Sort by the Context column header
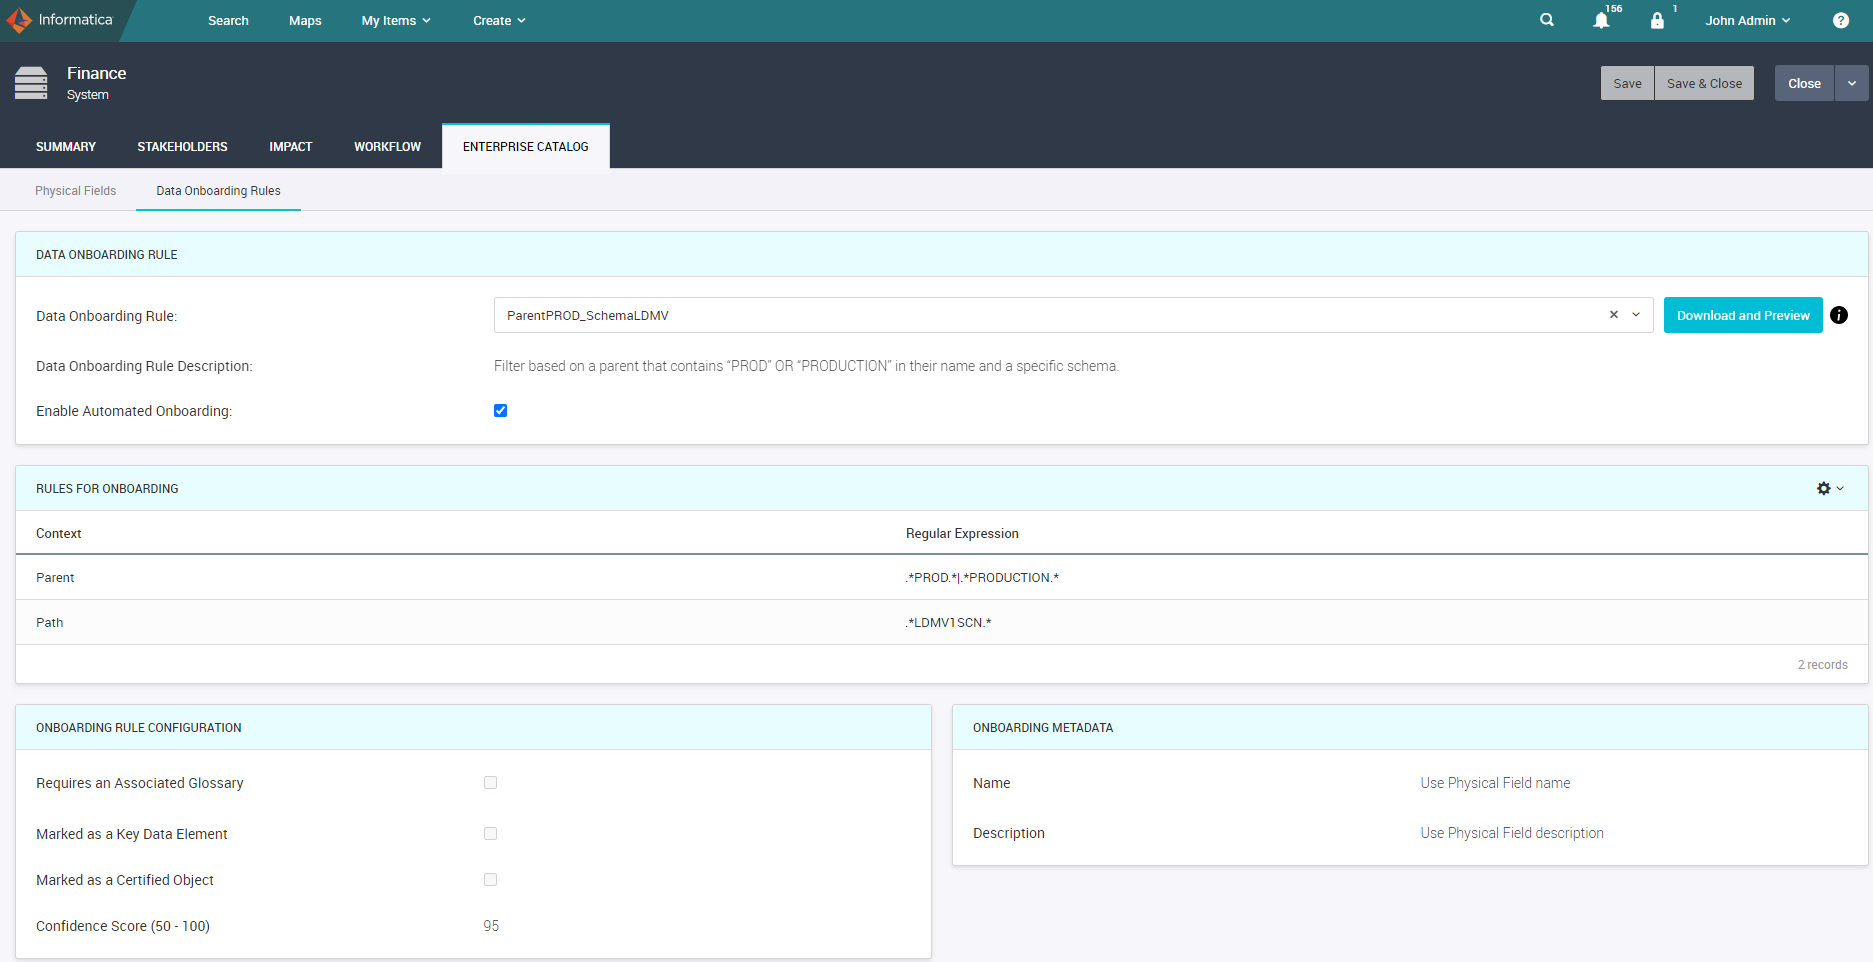1873x962 pixels. tap(58, 533)
